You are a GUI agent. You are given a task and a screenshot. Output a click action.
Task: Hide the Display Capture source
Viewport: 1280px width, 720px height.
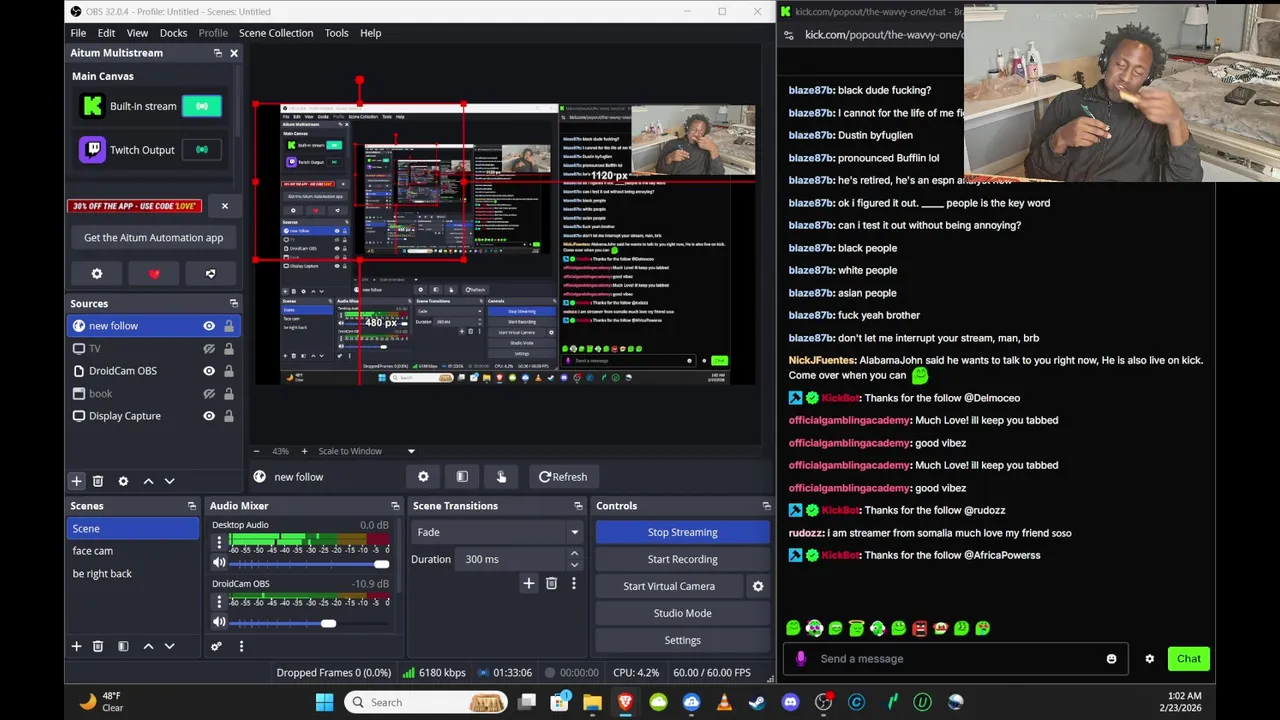tap(209, 416)
